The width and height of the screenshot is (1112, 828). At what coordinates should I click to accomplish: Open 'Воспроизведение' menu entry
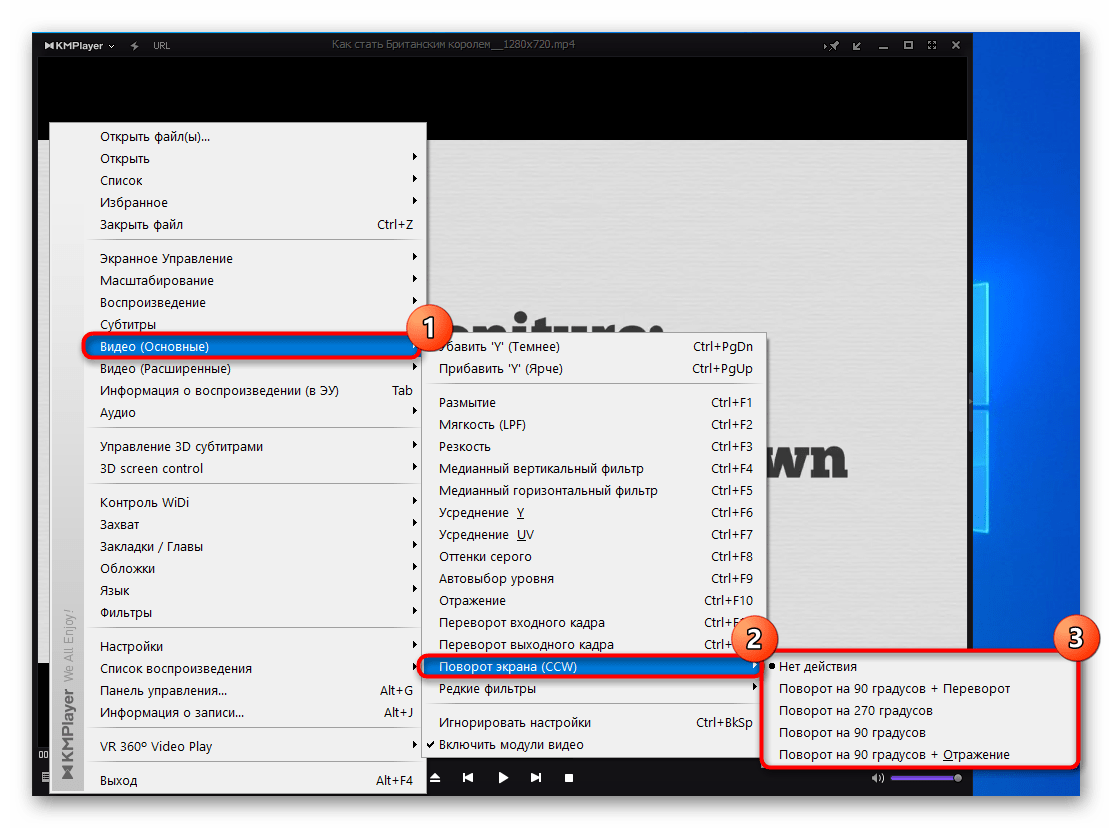coord(253,302)
